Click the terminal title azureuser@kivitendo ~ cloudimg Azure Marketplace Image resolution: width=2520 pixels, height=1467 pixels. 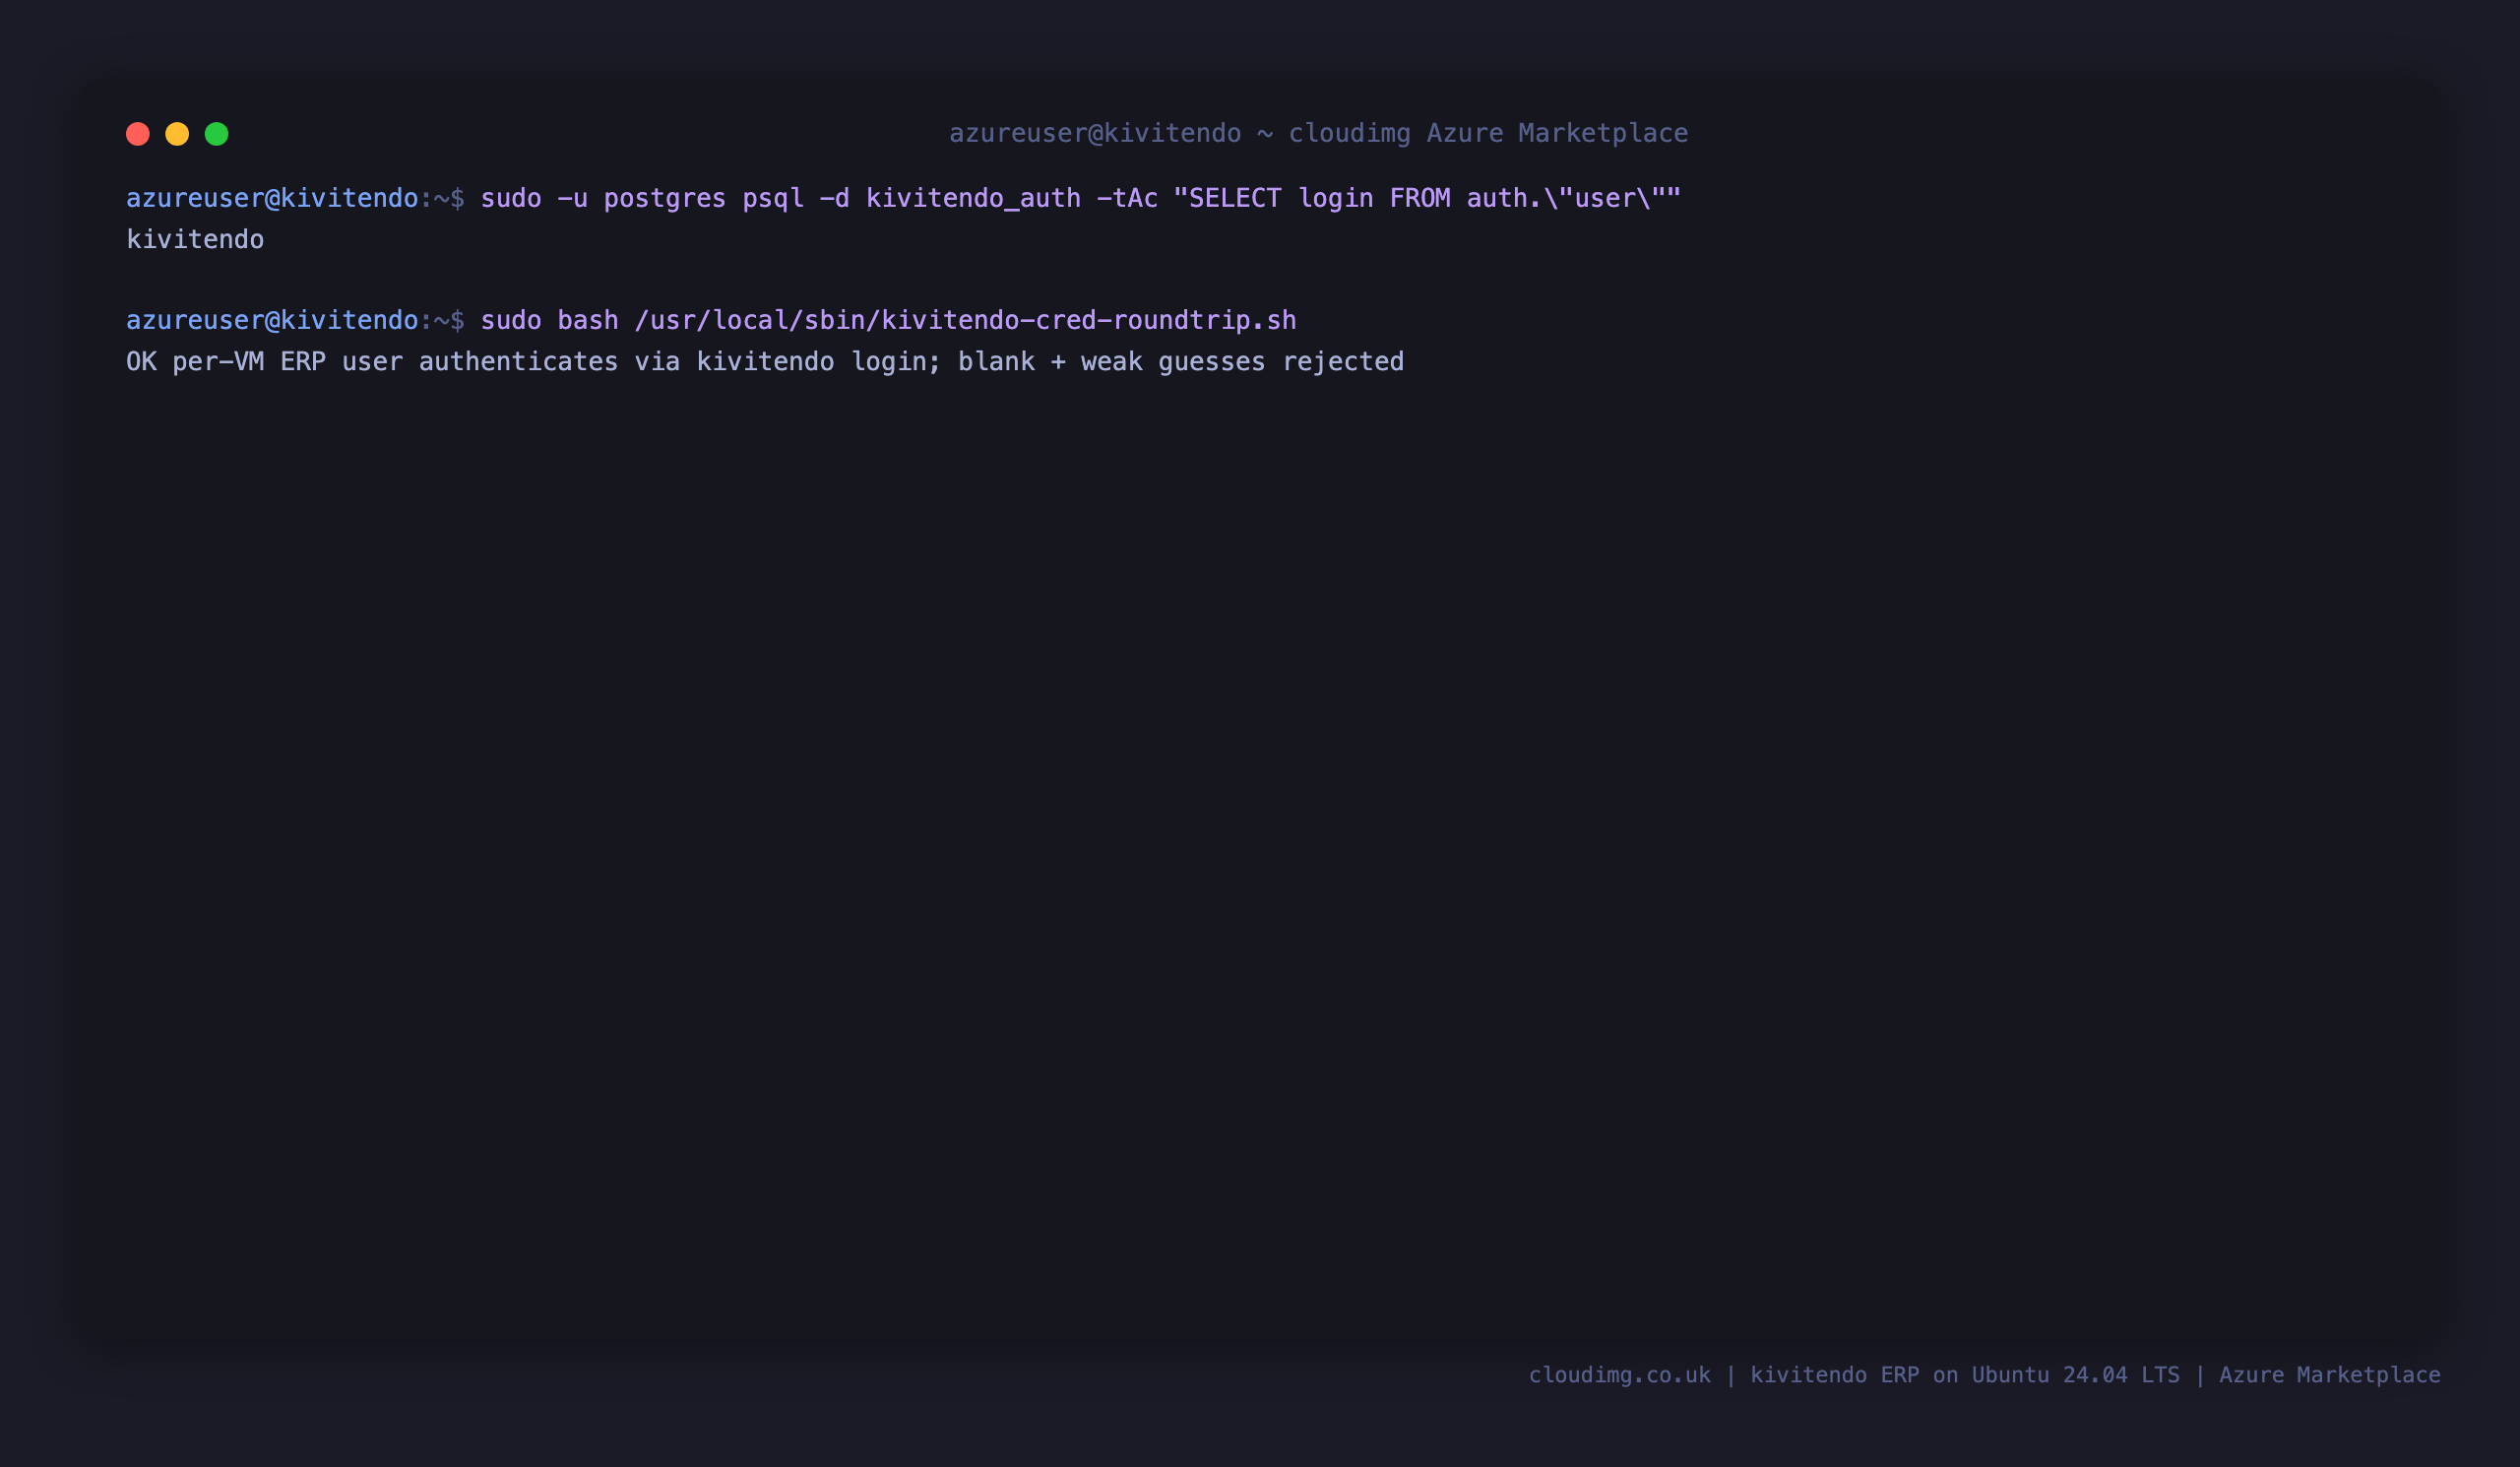tap(1318, 133)
